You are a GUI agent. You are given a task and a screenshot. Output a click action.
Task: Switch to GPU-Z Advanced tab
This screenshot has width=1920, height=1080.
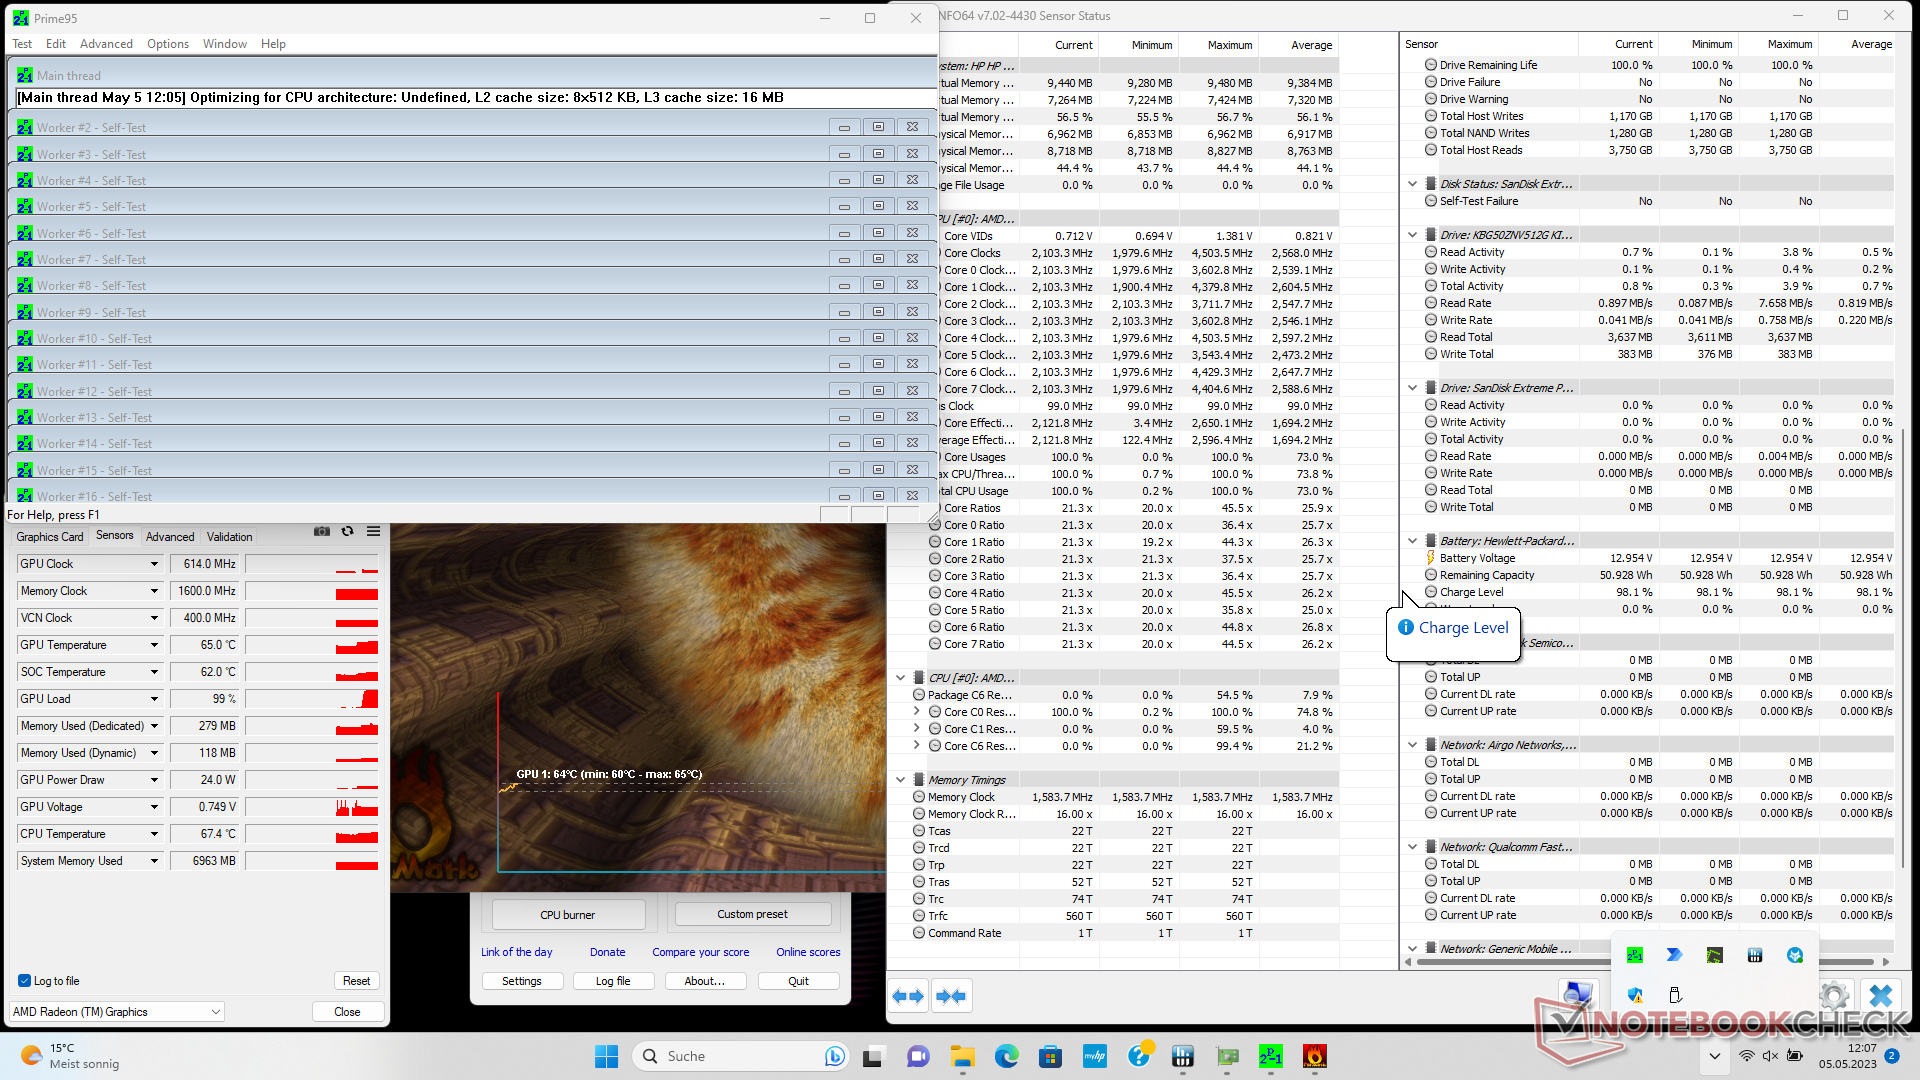click(x=170, y=537)
